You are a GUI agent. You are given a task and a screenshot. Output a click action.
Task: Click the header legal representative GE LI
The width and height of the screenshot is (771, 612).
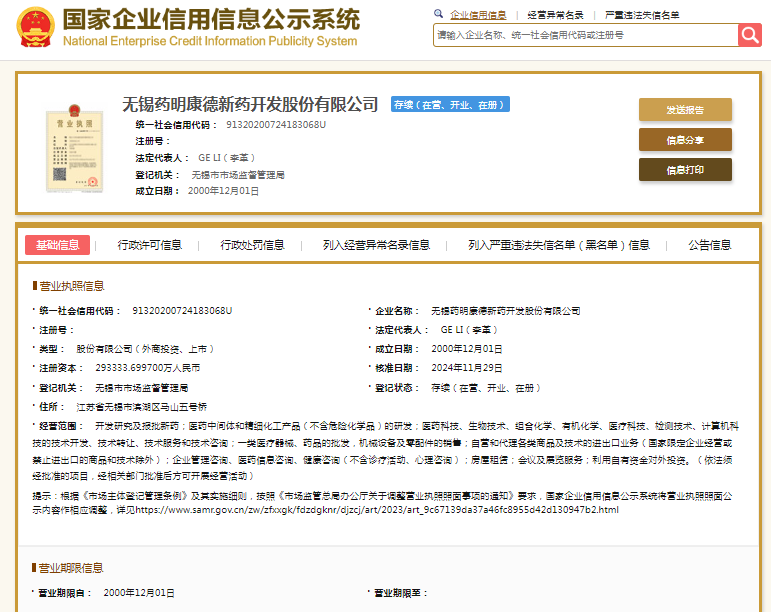click(226, 158)
